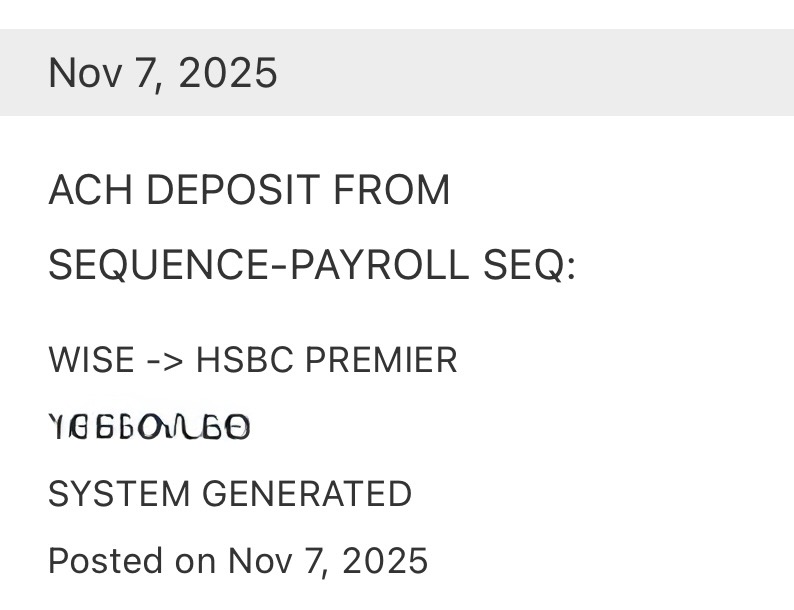Click the ACH DEPOSIT FROM line
Image resolution: width=794 pixels, height=610 pixels.
249,190
